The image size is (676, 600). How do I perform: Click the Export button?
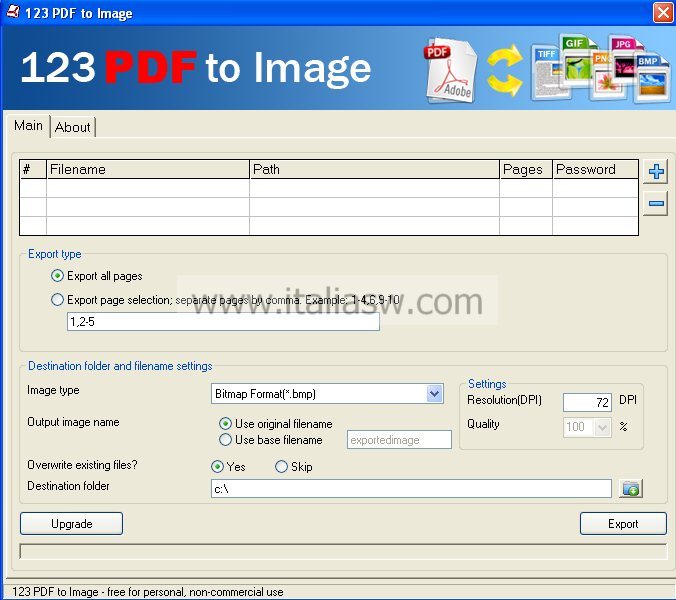coord(623,524)
